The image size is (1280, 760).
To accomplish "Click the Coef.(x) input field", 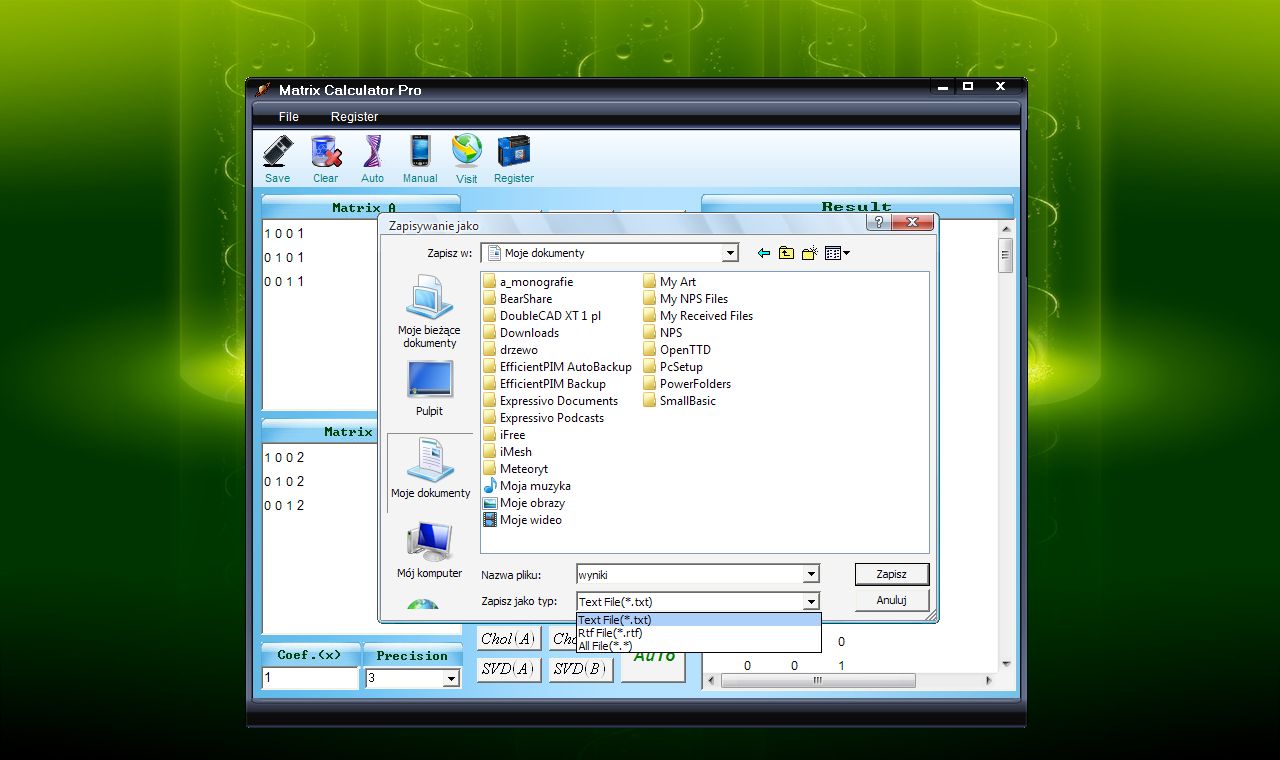I will [310, 678].
